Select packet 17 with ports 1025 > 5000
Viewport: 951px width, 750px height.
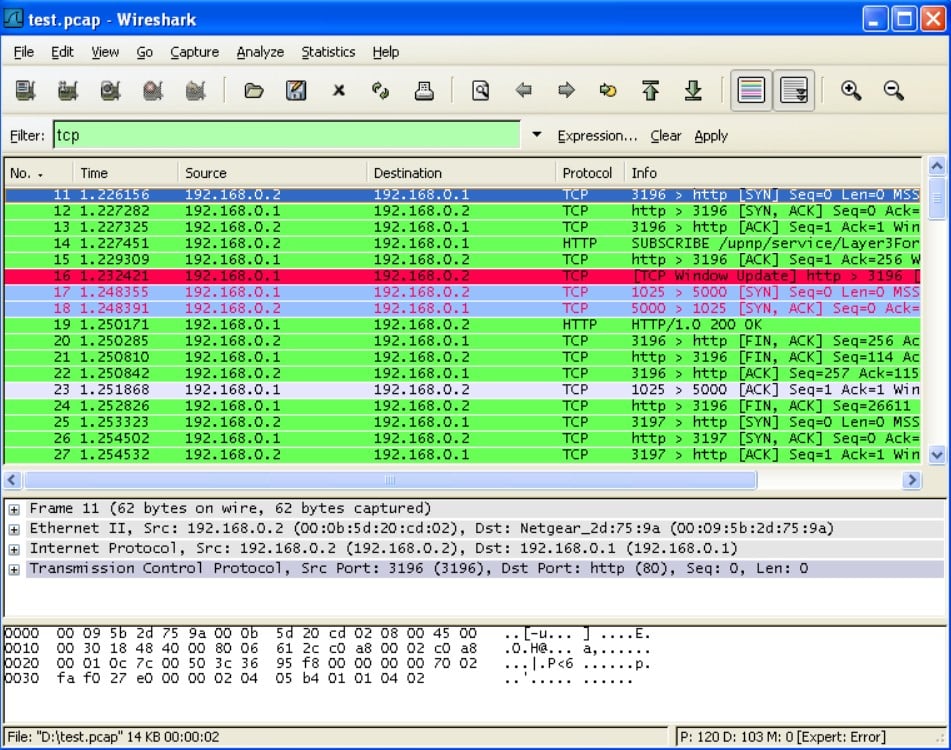tap(463, 292)
